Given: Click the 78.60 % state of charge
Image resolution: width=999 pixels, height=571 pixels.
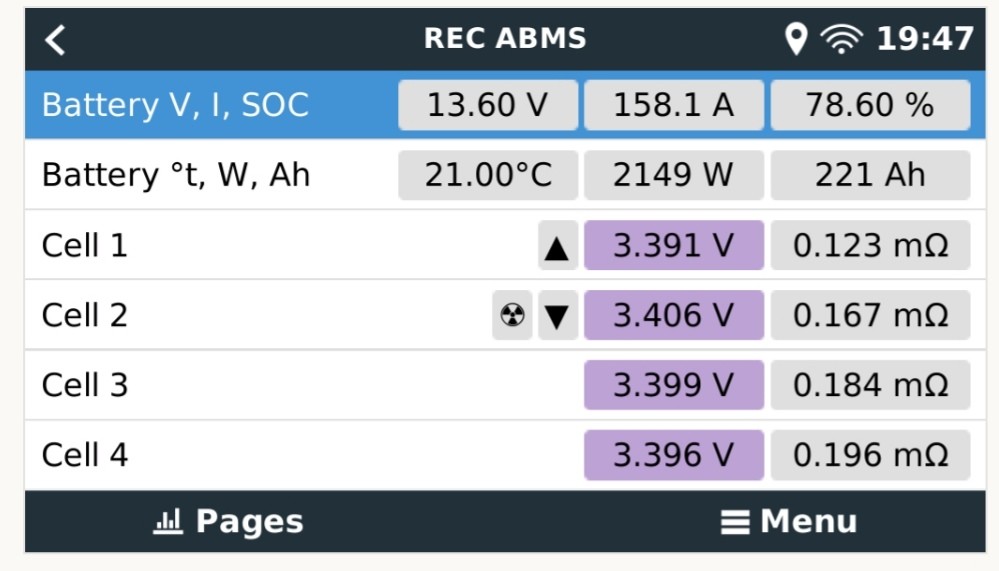Looking at the screenshot, I should (870, 105).
